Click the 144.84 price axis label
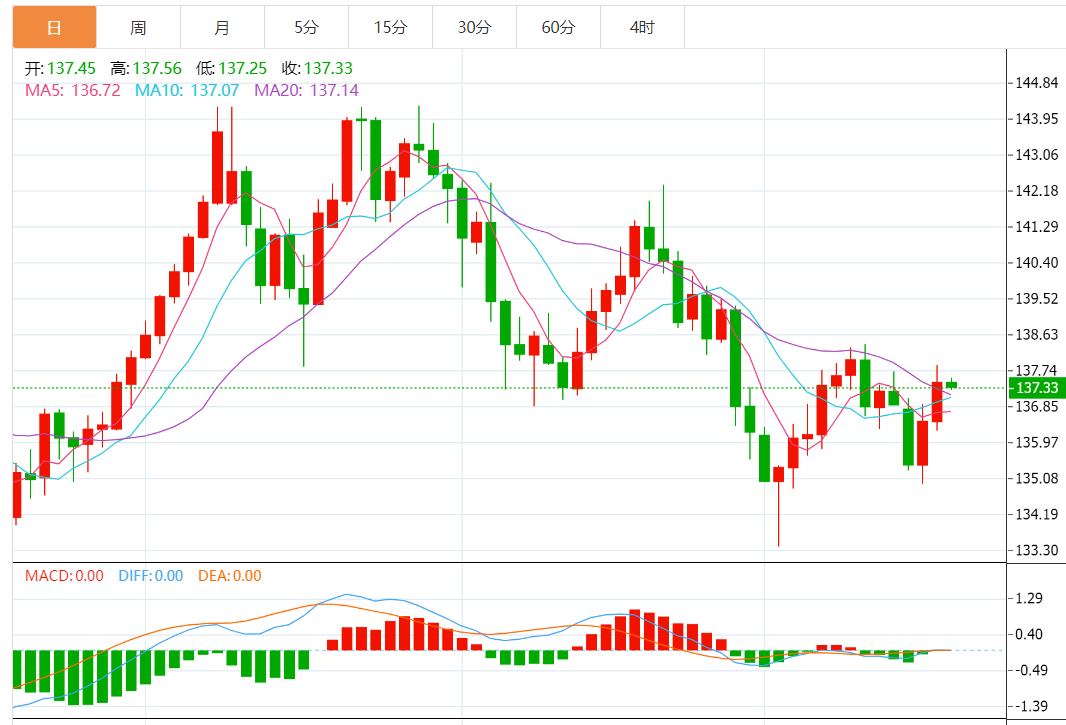The height and width of the screenshot is (725, 1066). pyautogui.click(x=1037, y=83)
